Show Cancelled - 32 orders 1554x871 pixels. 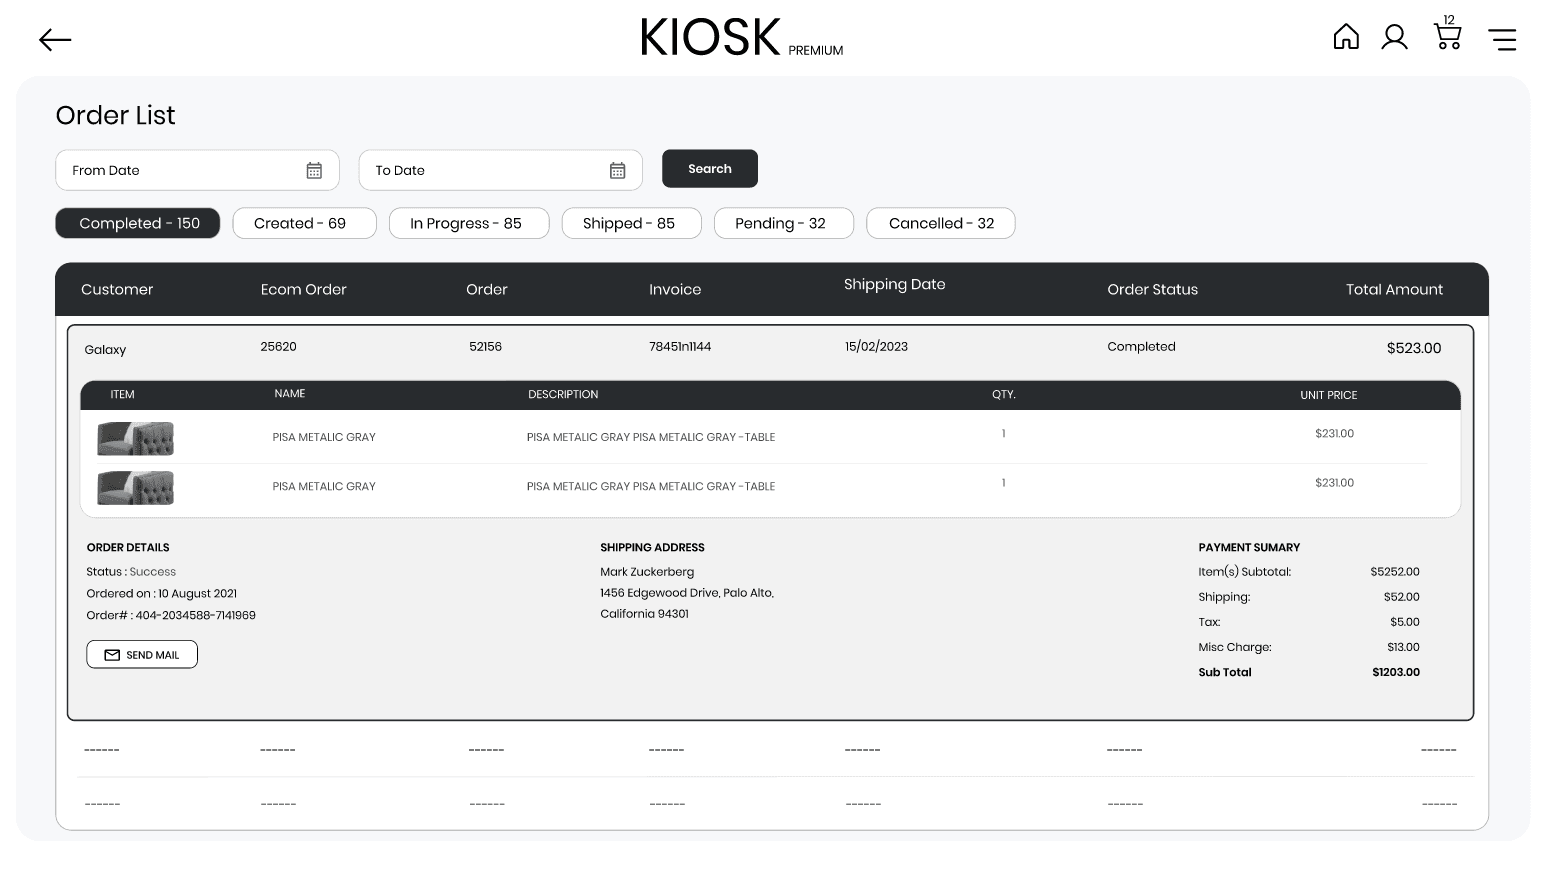[x=940, y=223]
